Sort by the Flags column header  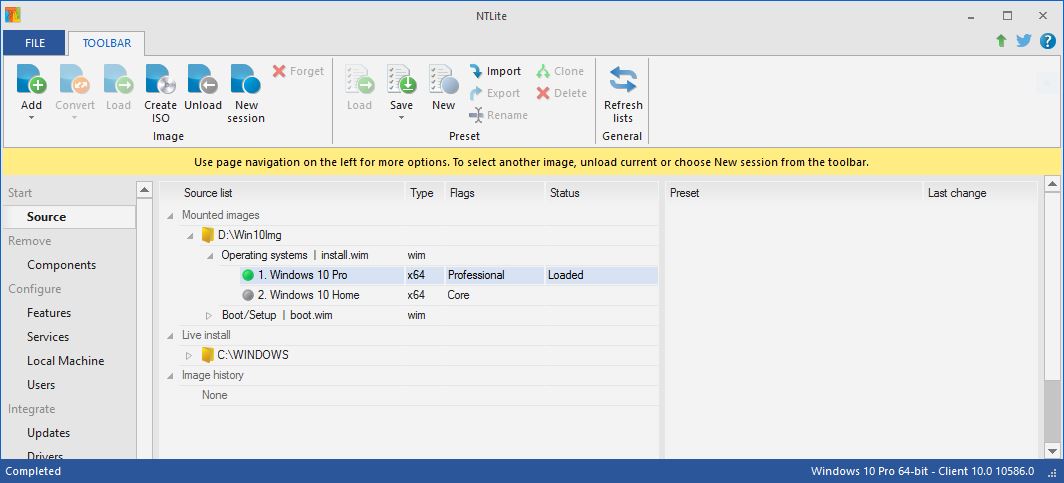point(495,193)
